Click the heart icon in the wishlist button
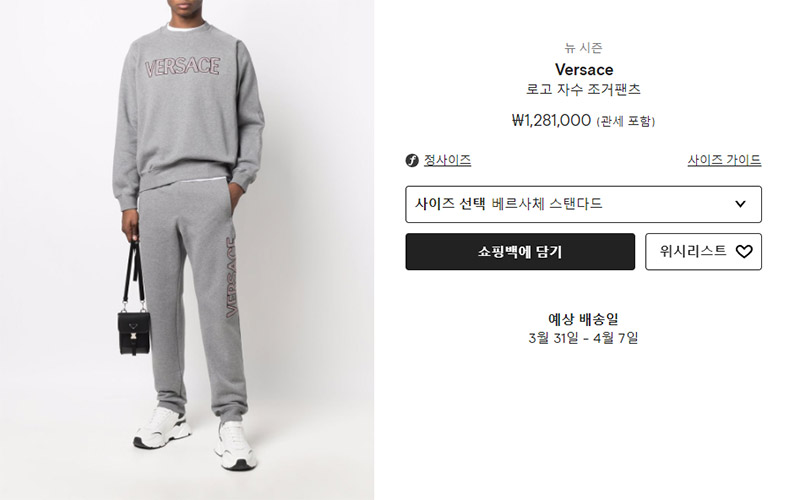This screenshot has width=800, height=500. coord(744,251)
